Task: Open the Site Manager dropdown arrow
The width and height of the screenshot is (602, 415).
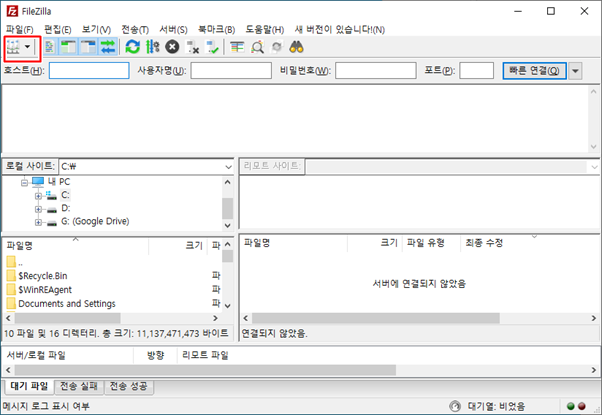Action: click(27, 47)
